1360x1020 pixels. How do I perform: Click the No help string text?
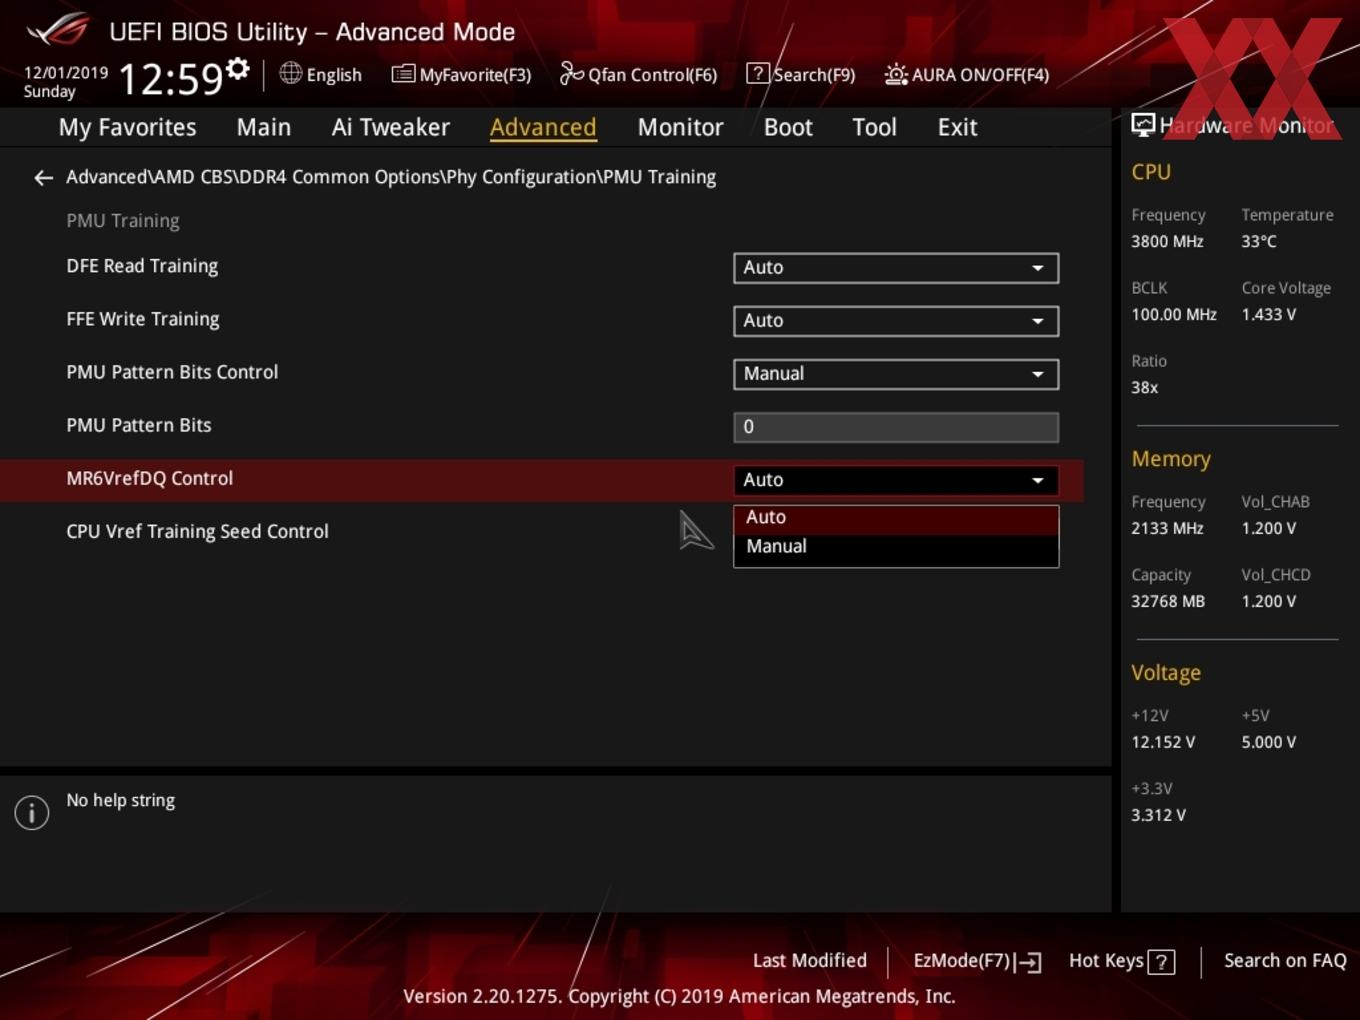coord(121,801)
